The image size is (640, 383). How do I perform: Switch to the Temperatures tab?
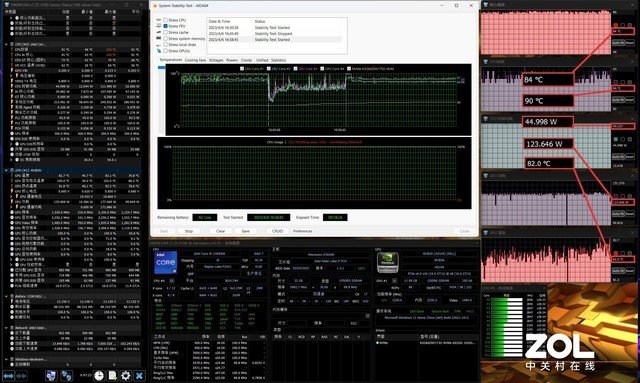point(171,60)
